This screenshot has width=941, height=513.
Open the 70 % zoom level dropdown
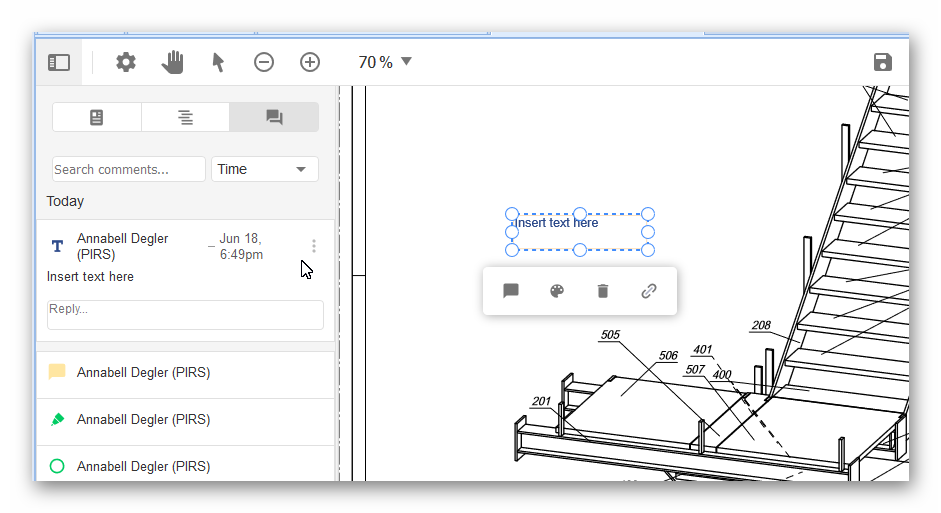click(x=385, y=62)
